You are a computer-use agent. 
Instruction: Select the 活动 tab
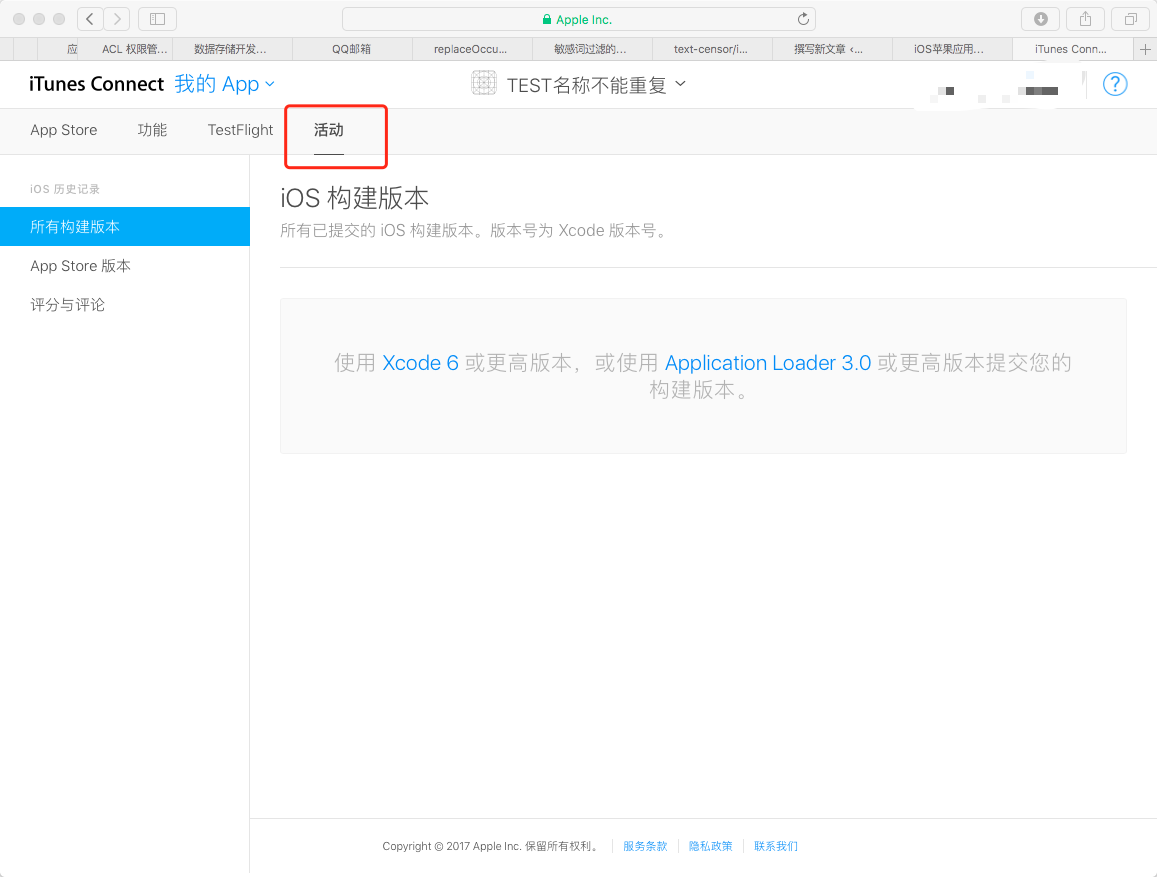[329, 131]
